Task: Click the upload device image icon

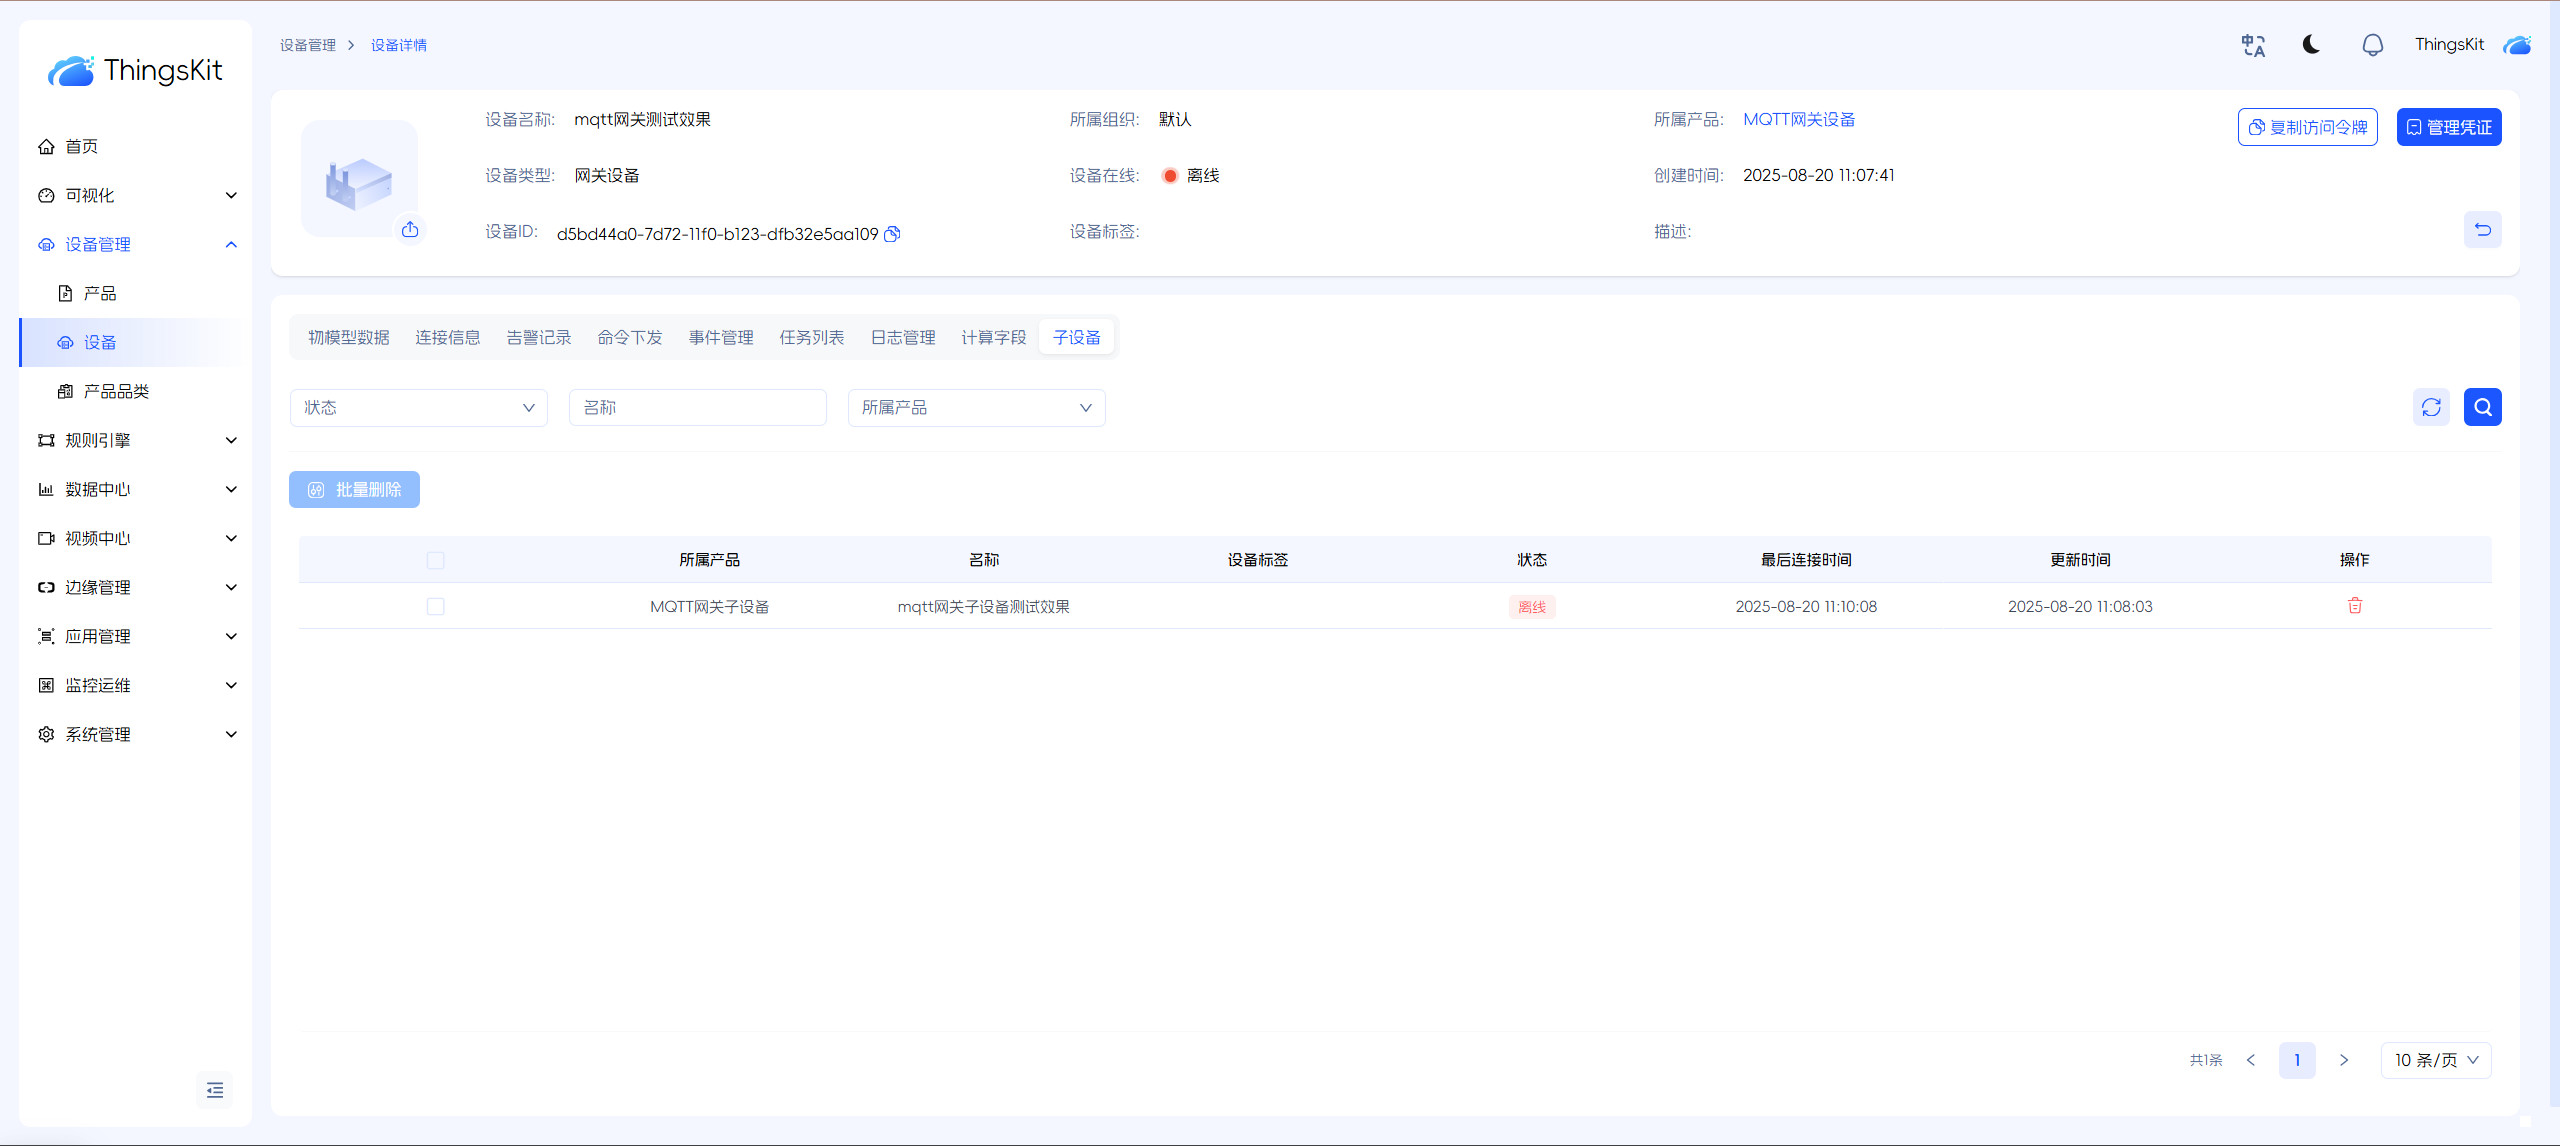Action: pyautogui.click(x=410, y=230)
